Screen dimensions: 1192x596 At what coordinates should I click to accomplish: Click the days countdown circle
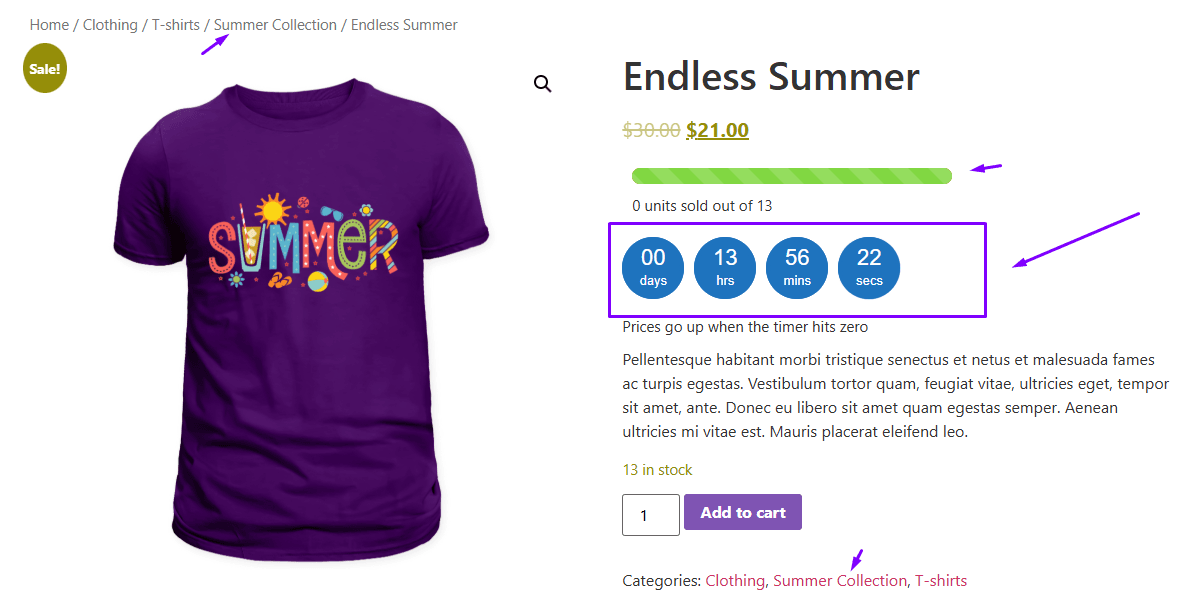point(653,268)
